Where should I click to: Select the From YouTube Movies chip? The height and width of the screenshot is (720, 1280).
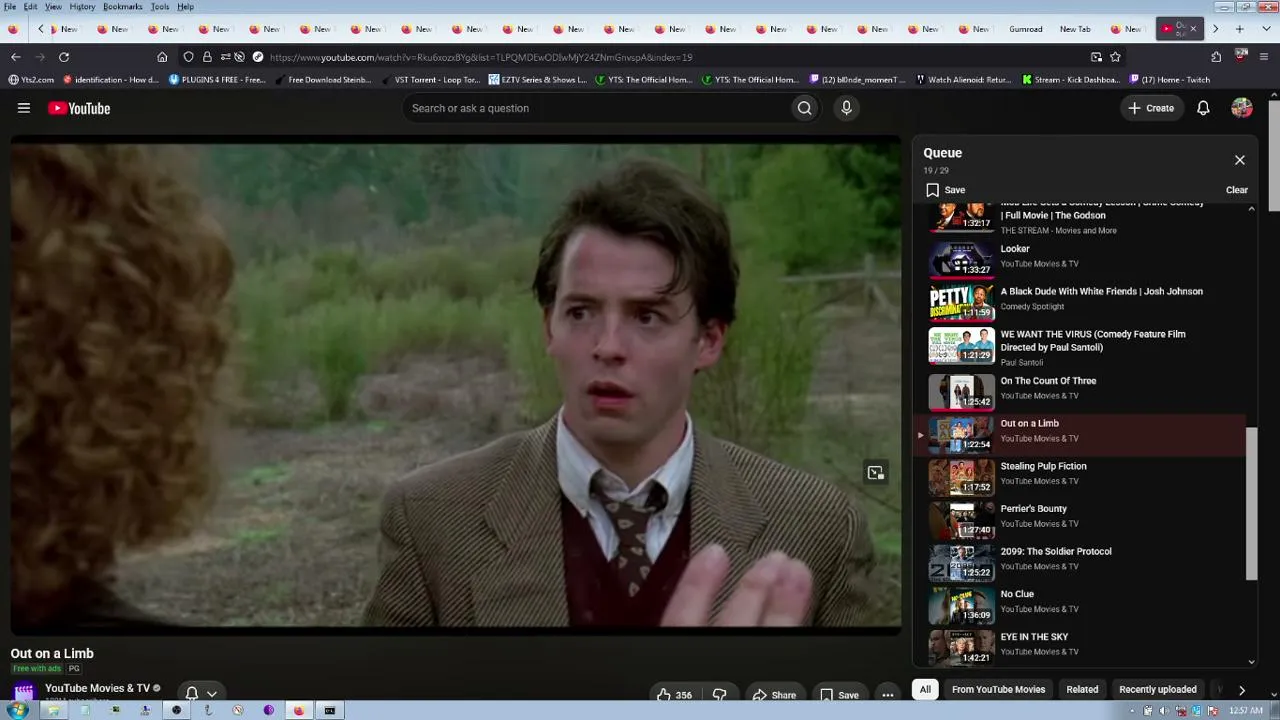pyautogui.click(x=998, y=689)
